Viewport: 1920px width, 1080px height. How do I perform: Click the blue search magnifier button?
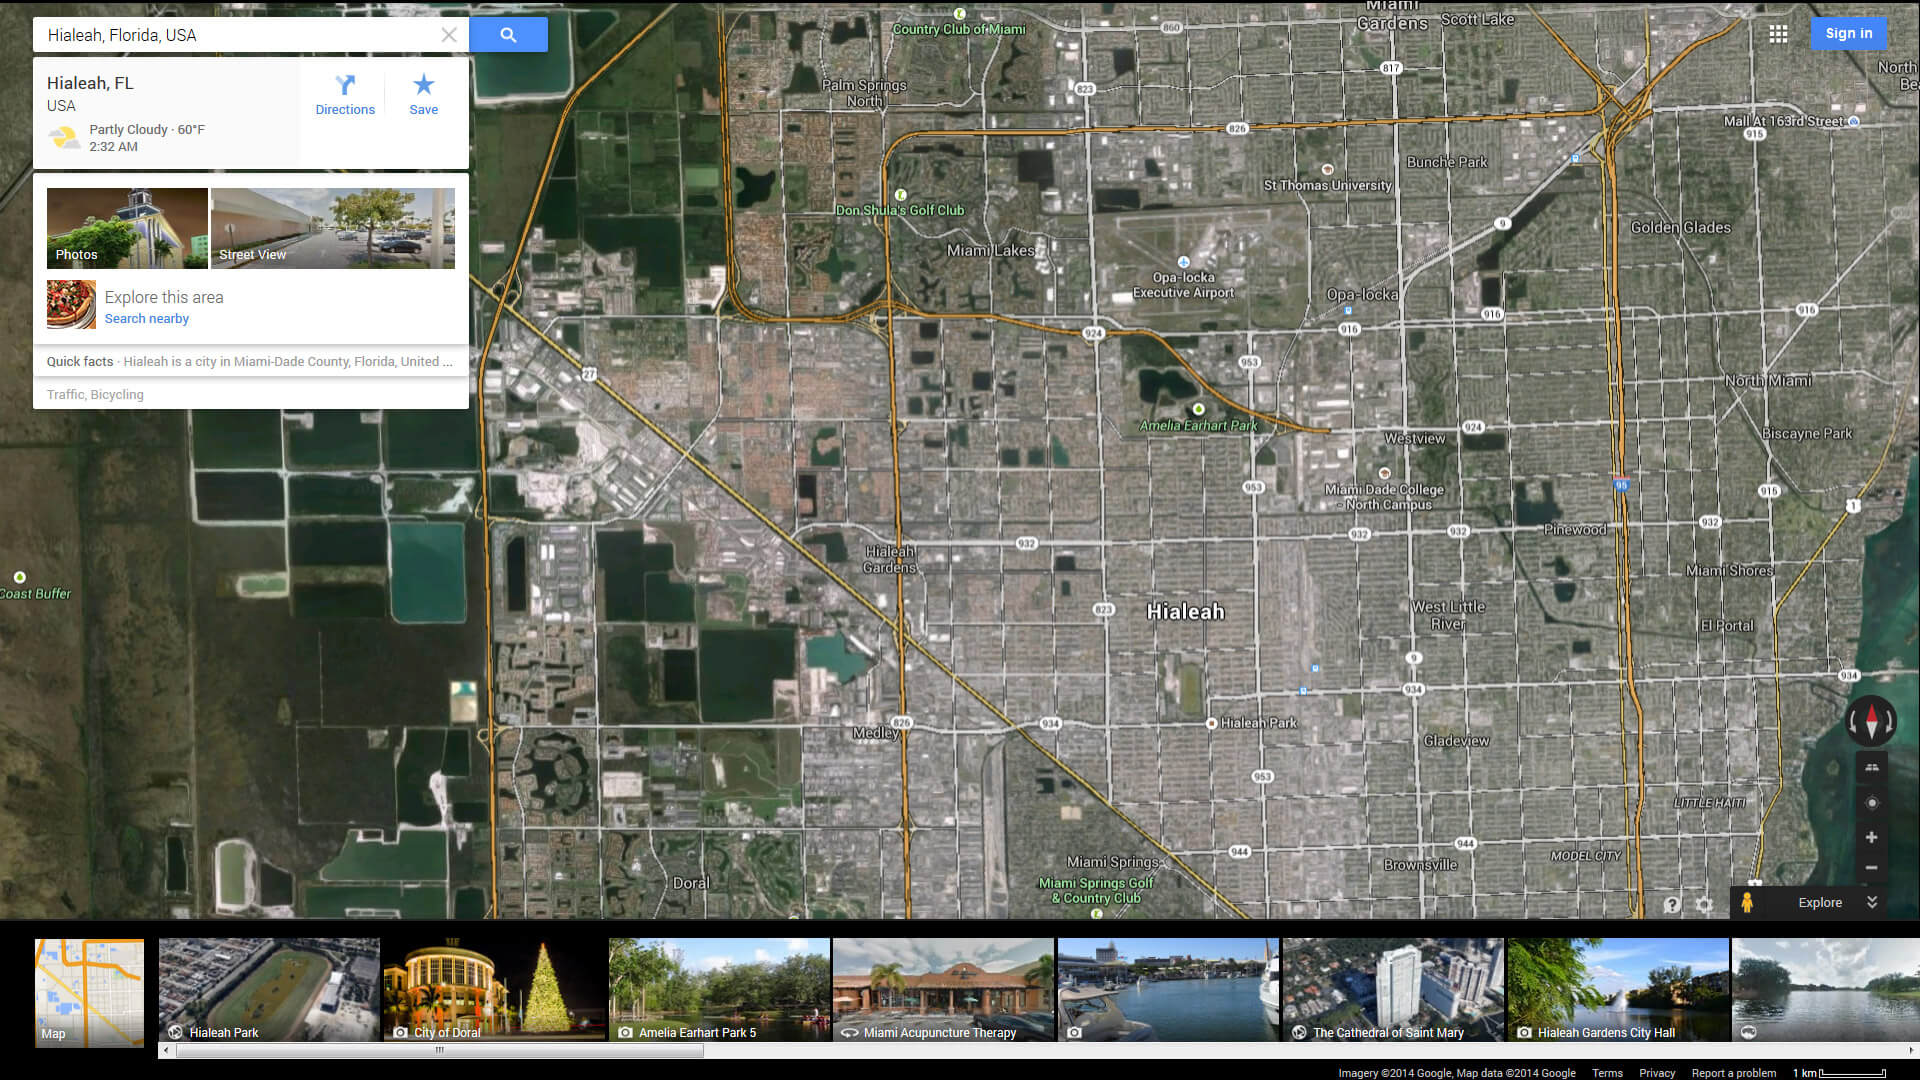(508, 35)
